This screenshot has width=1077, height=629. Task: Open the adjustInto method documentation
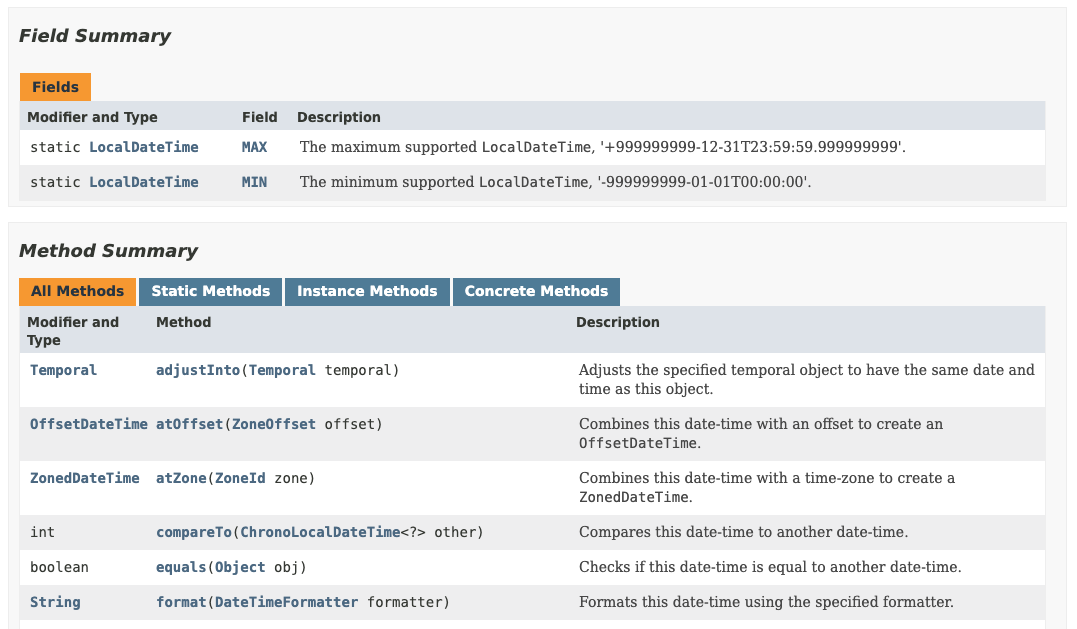[x=191, y=369]
